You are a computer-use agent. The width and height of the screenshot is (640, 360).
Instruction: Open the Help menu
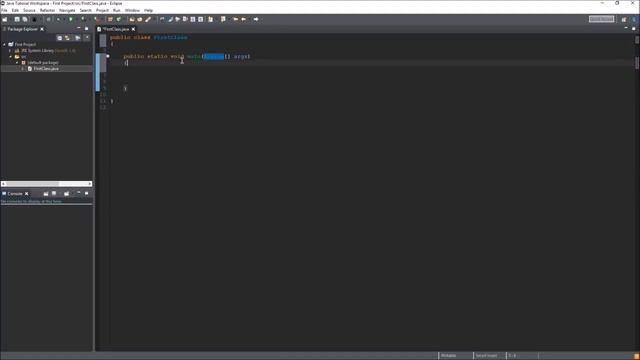[x=149, y=10]
